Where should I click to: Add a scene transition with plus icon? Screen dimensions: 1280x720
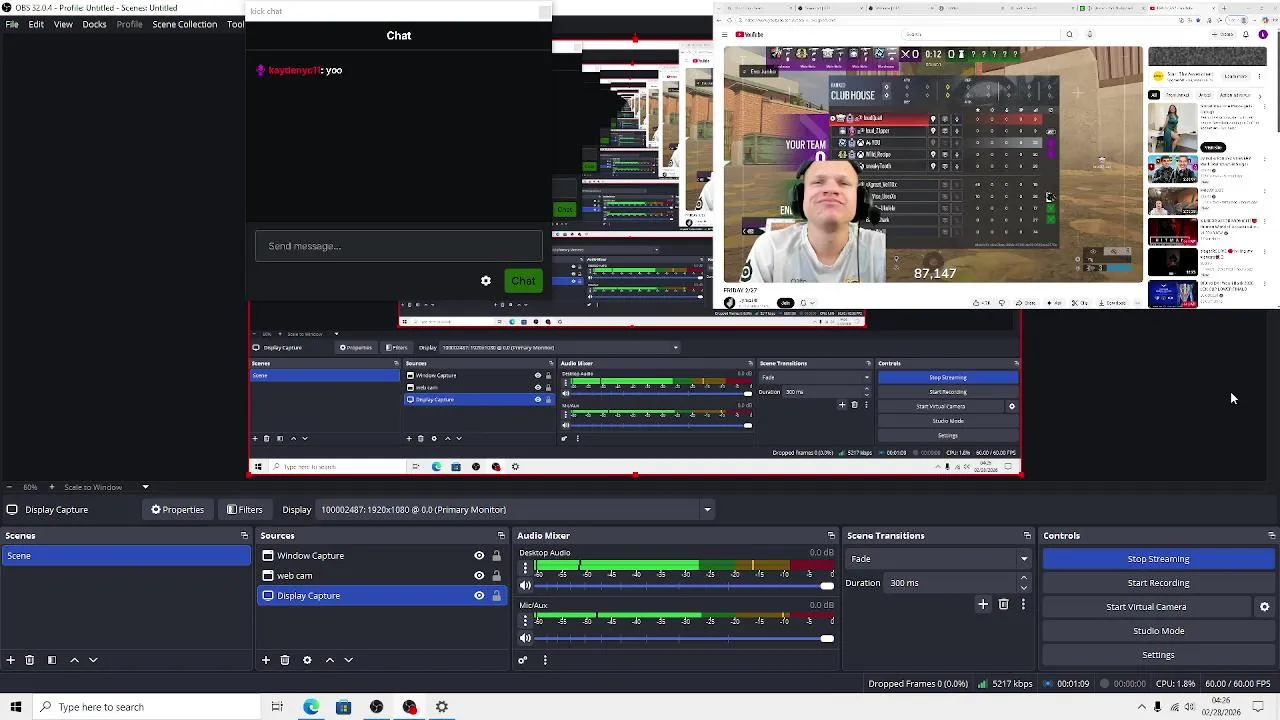983,604
